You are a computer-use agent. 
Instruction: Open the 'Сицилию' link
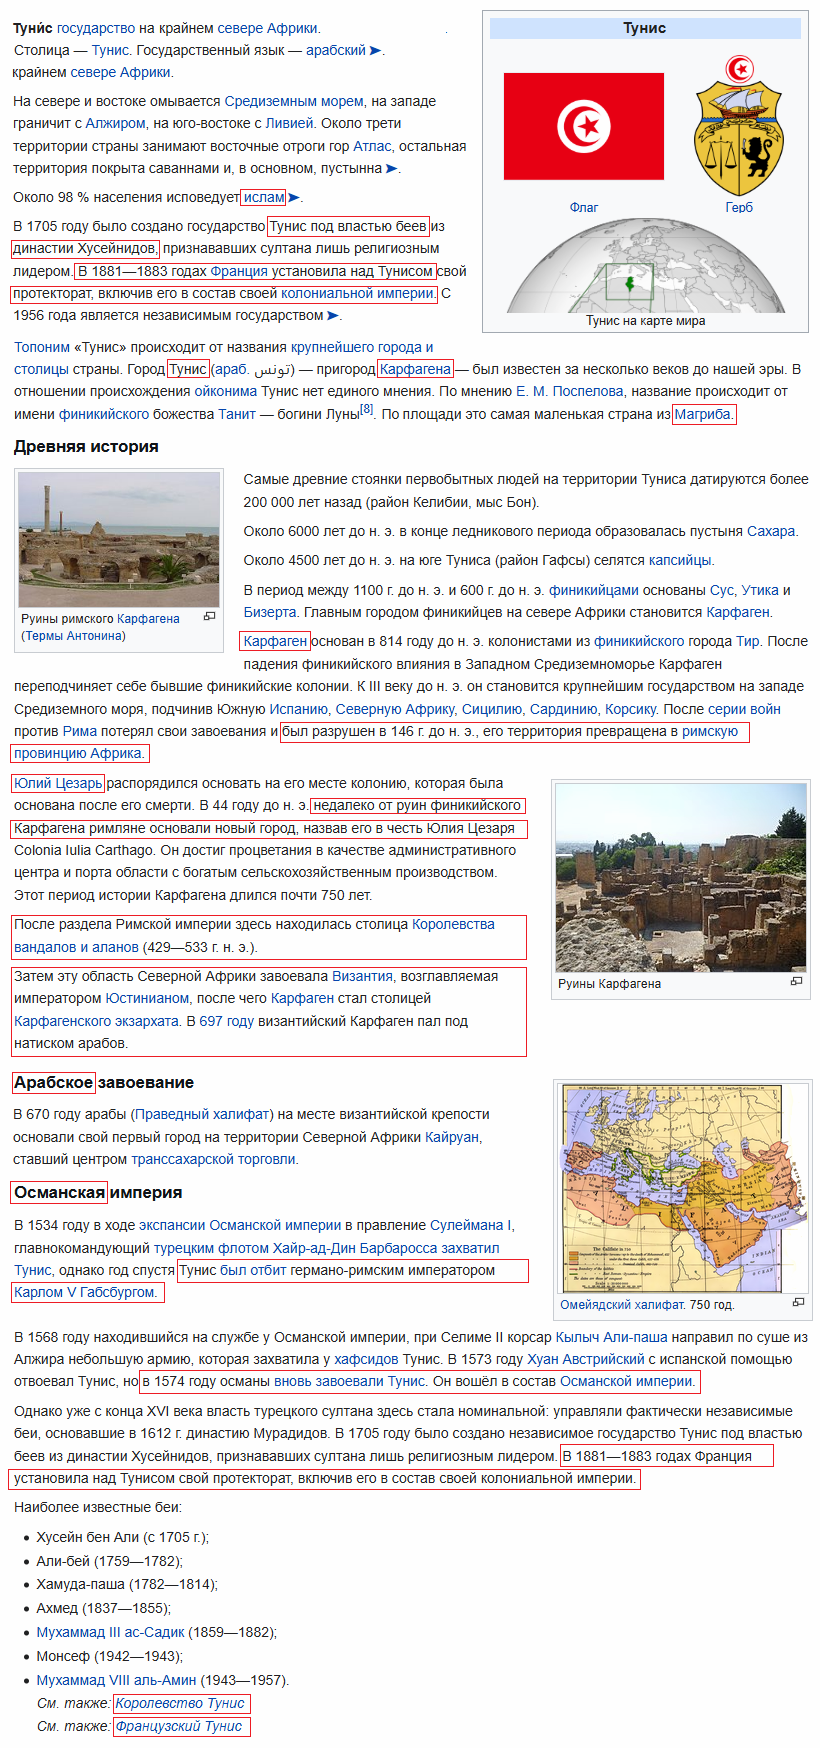(x=492, y=709)
